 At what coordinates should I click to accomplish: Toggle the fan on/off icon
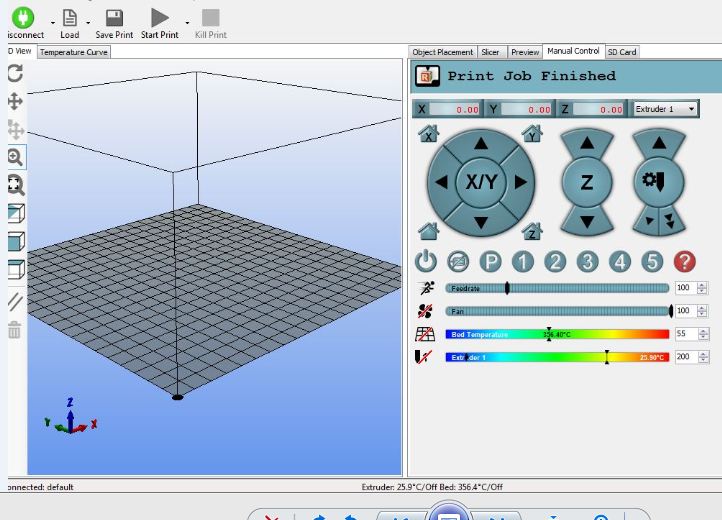coord(425,311)
